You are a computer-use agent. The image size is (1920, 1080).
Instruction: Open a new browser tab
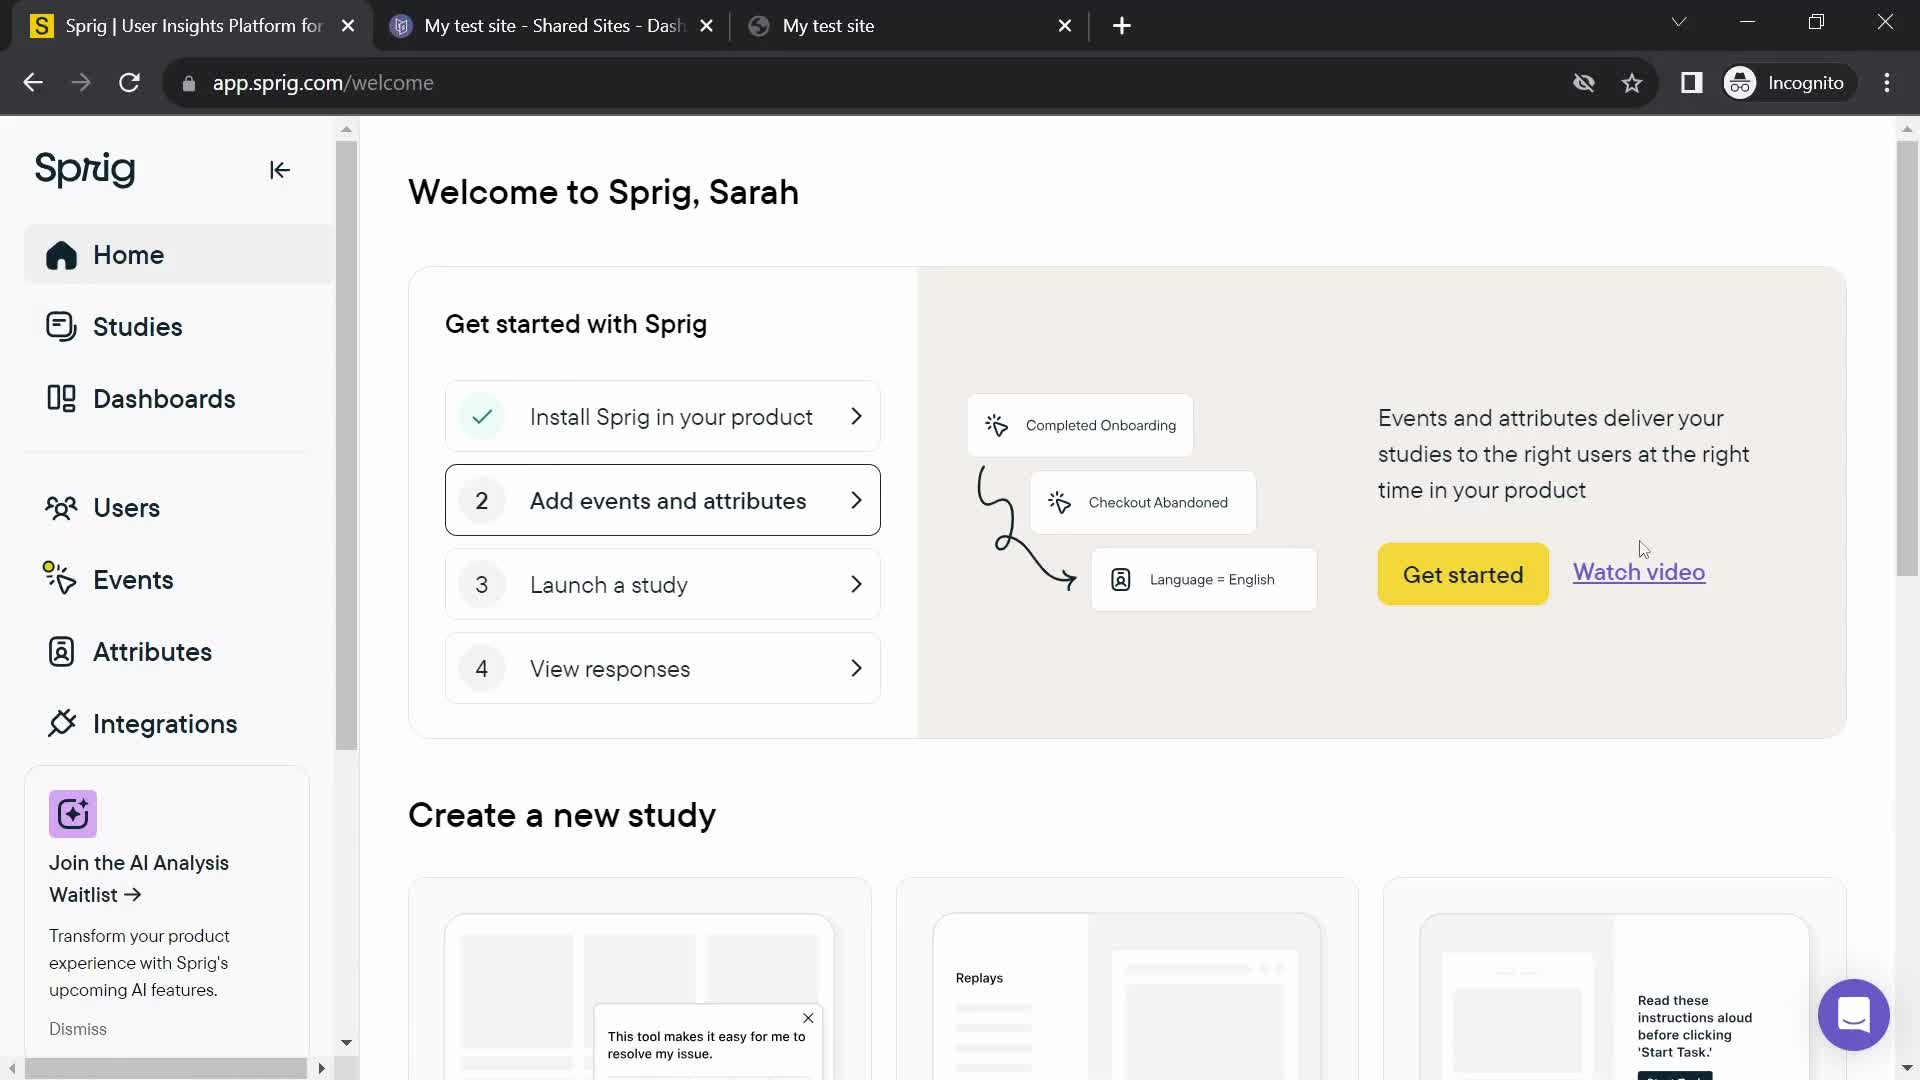click(1122, 26)
